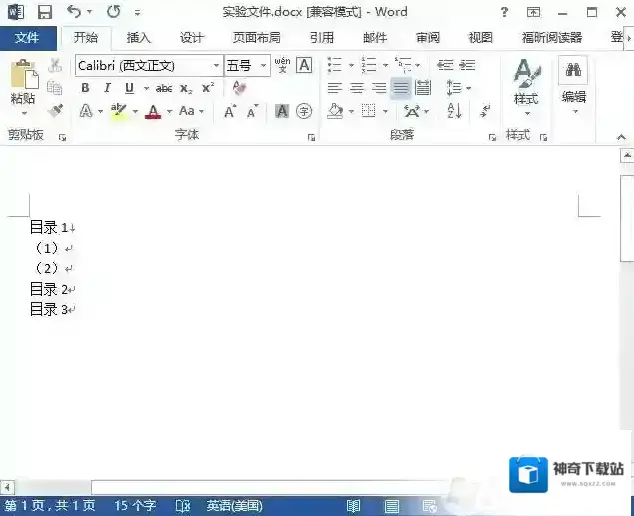This screenshot has height=516, width=634.
Task: Toggle Bold formatting
Action: 85,88
